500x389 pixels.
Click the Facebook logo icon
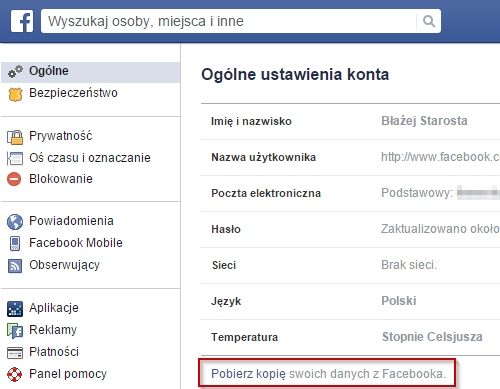click(22, 21)
